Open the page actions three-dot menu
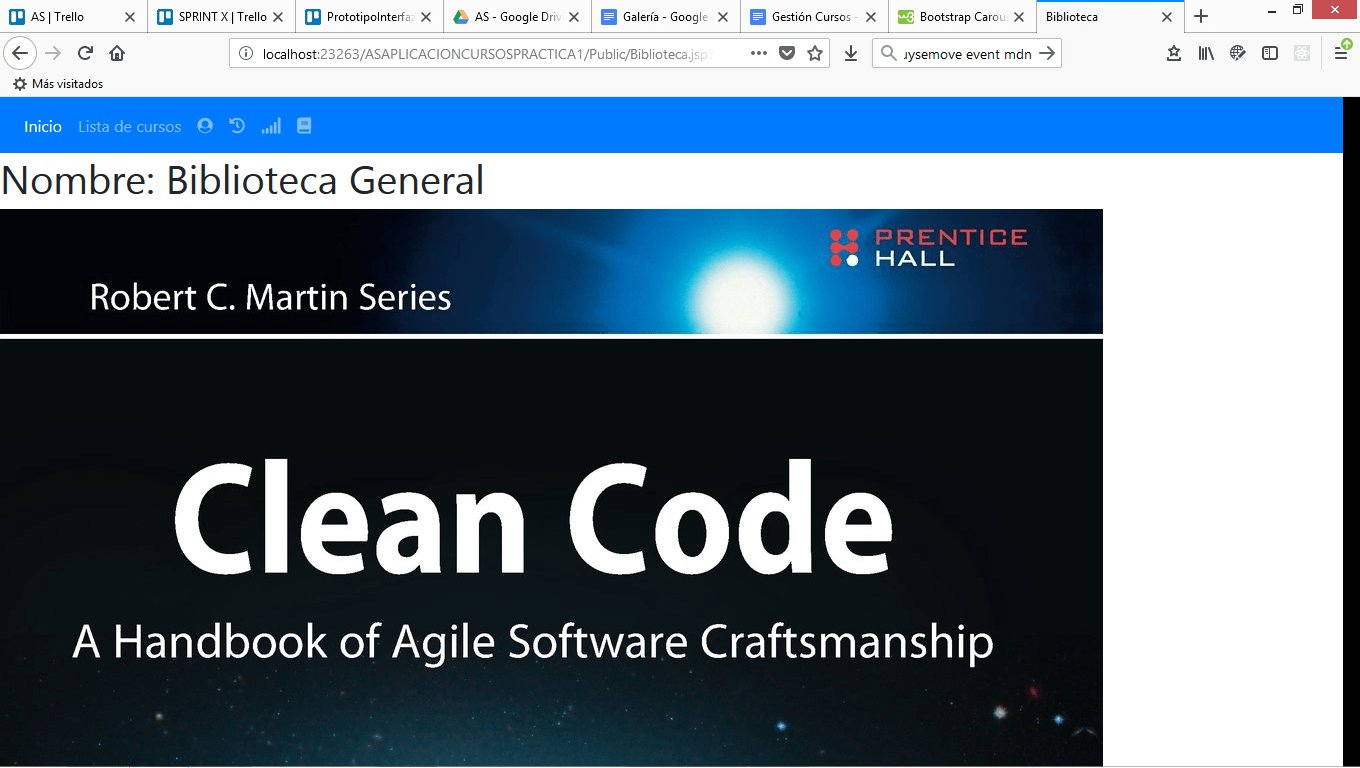 (x=759, y=53)
